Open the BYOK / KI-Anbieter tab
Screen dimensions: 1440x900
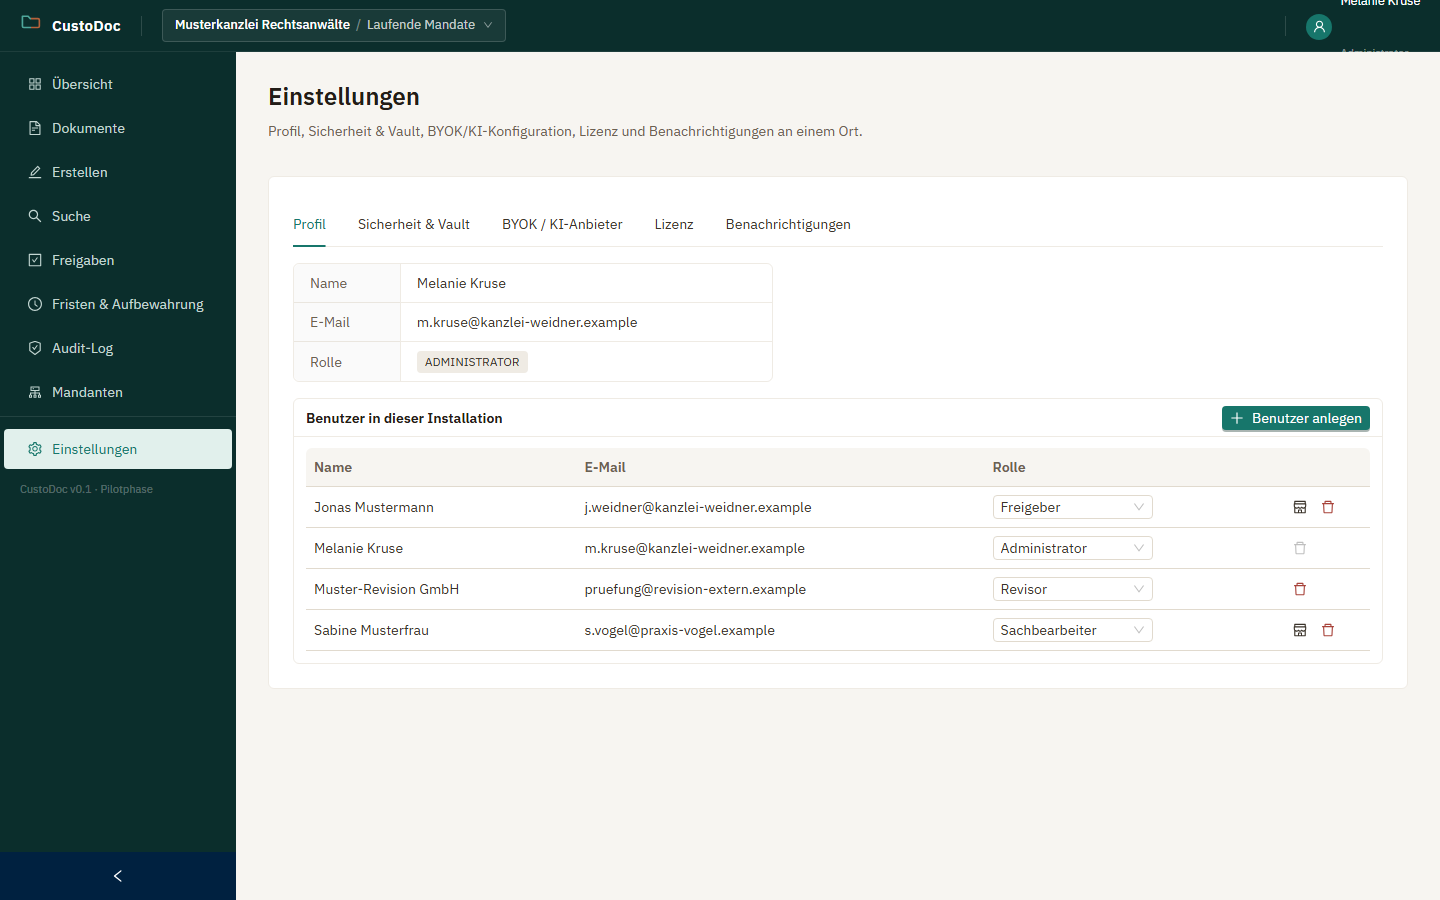coord(562,224)
